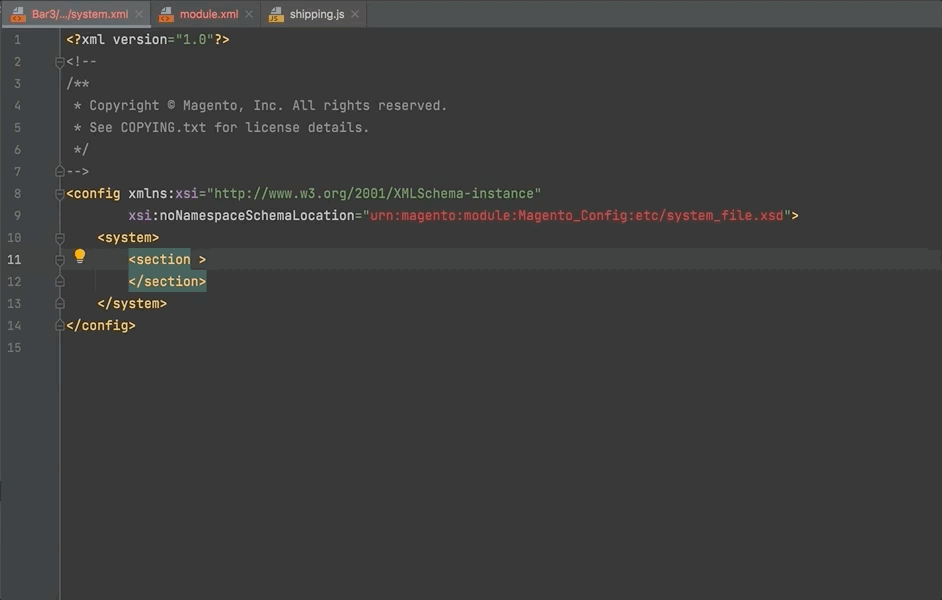Close the module.xml editor tab
This screenshot has height=600, width=942.
coord(250,15)
